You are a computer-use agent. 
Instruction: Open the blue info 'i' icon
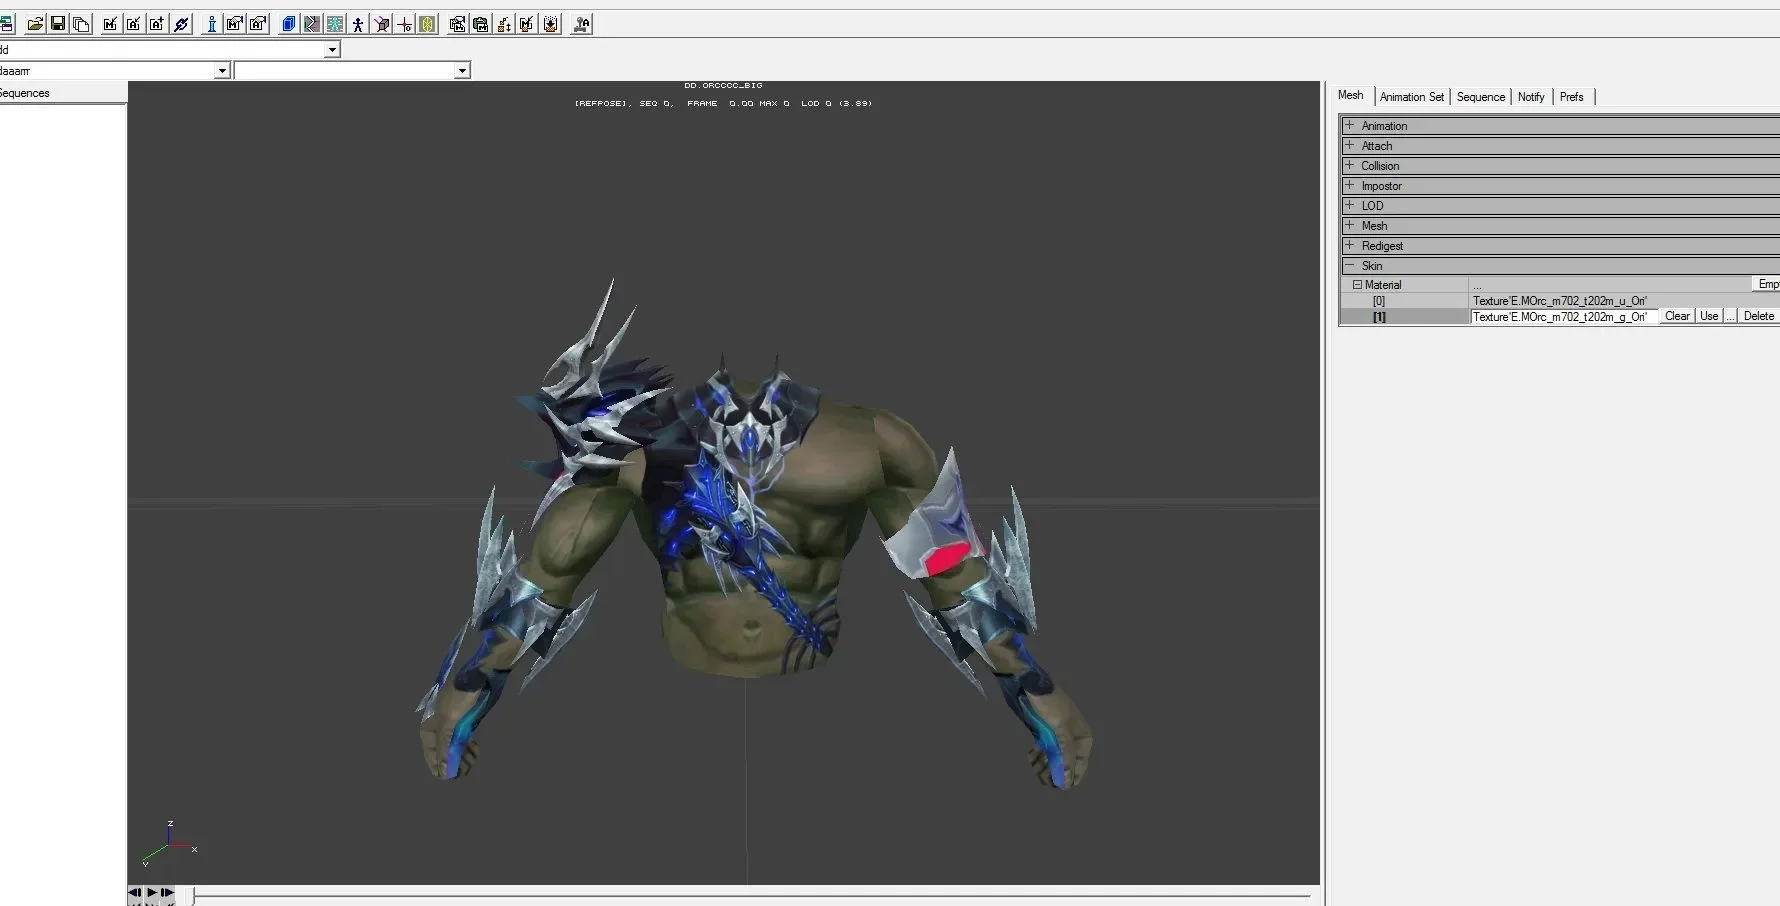click(x=211, y=24)
